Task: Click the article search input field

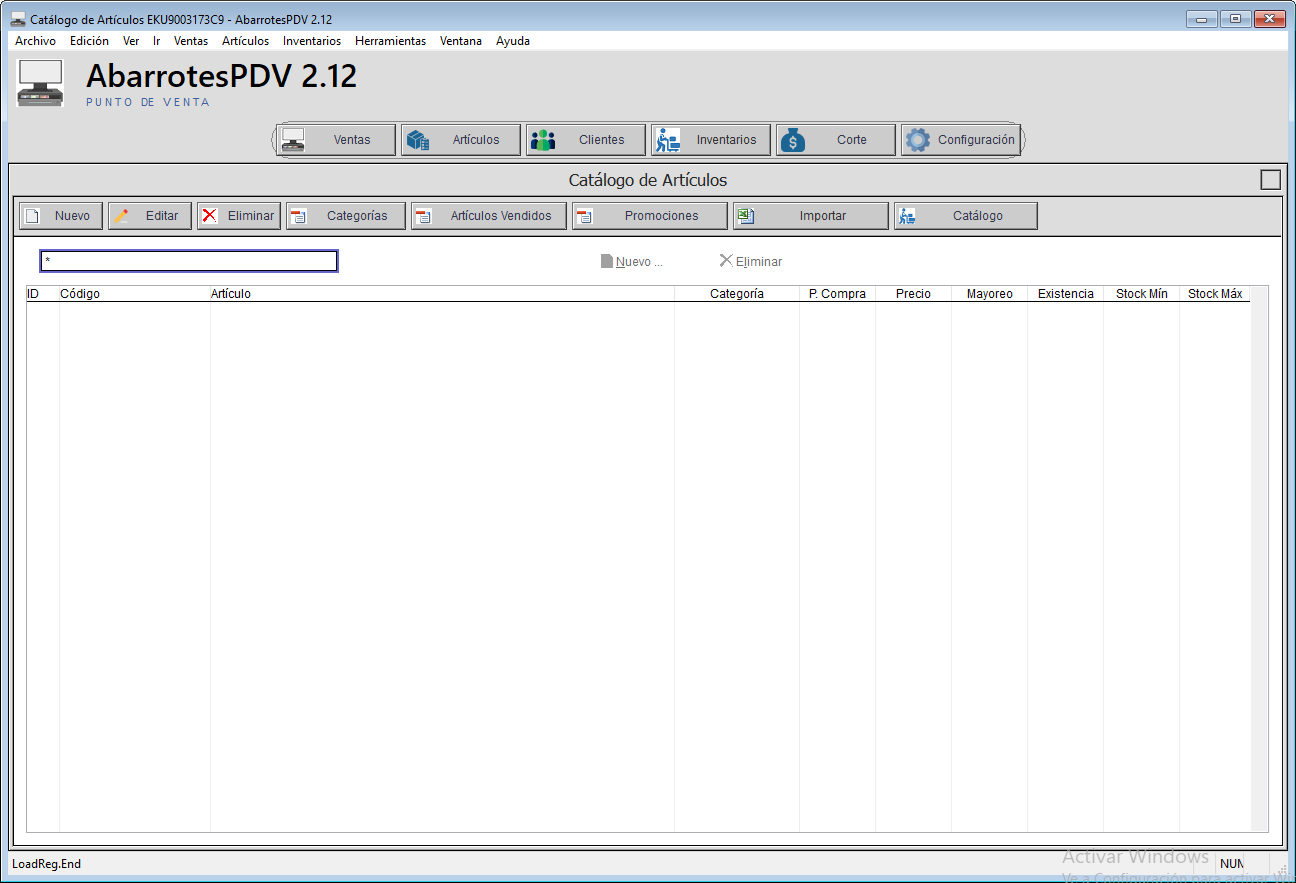Action: (x=189, y=261)
